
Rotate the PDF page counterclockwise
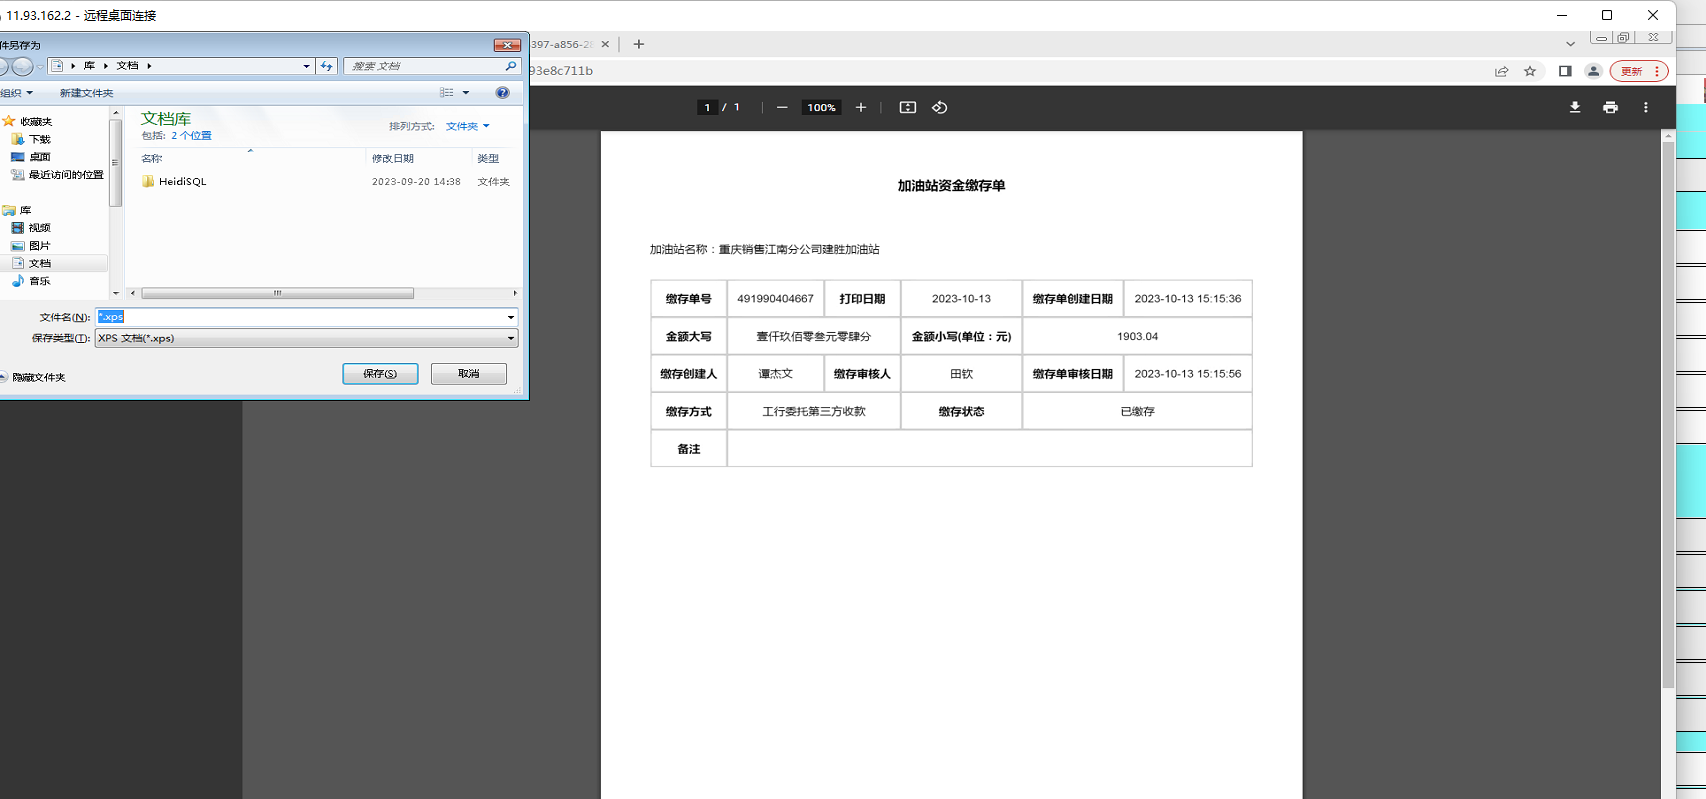tap(939, 107)
